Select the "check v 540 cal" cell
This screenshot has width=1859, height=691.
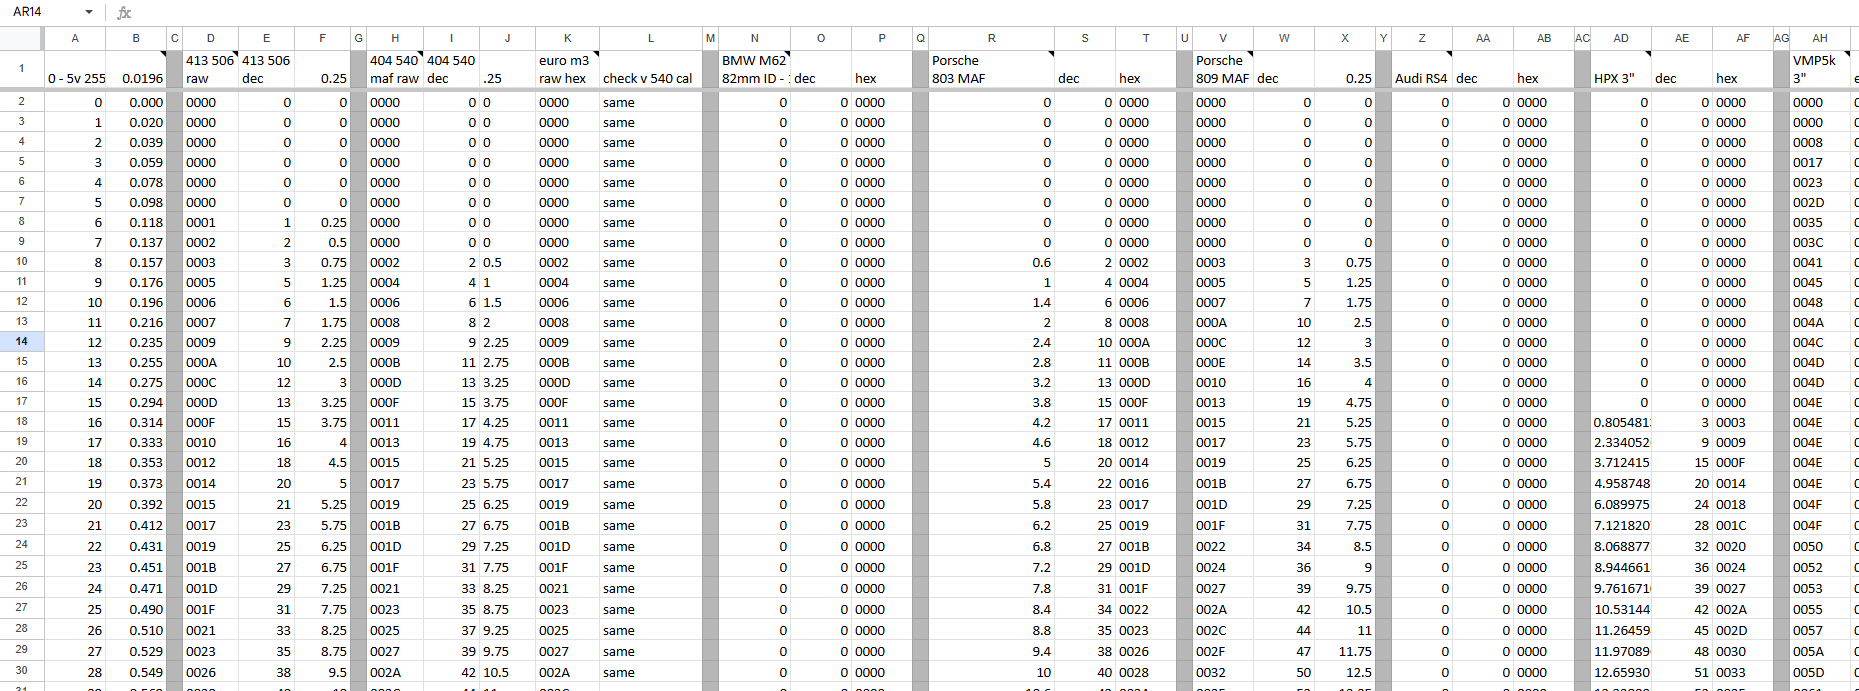tap(649, 69)
